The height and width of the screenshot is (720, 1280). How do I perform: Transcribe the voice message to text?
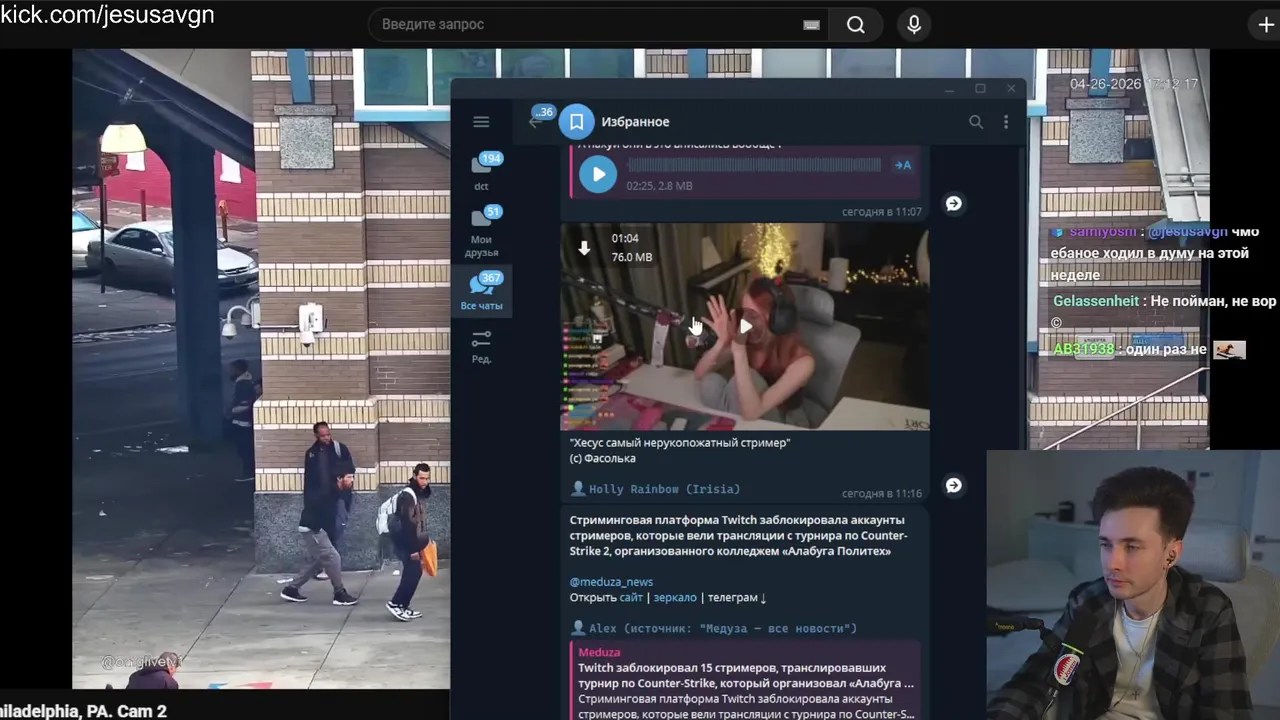(x=903, y=165)
